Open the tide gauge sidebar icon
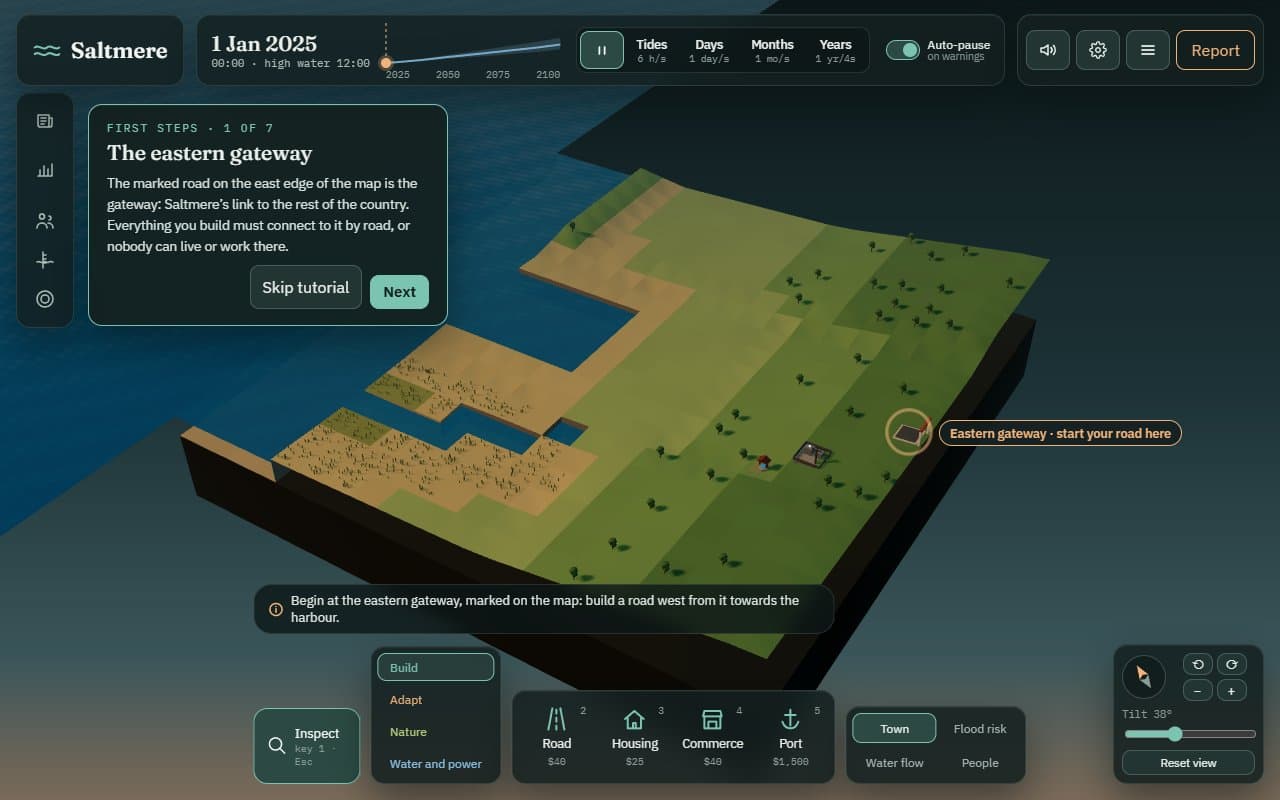Viewport: 1280px width, 800px height. (x=45, y=260)
